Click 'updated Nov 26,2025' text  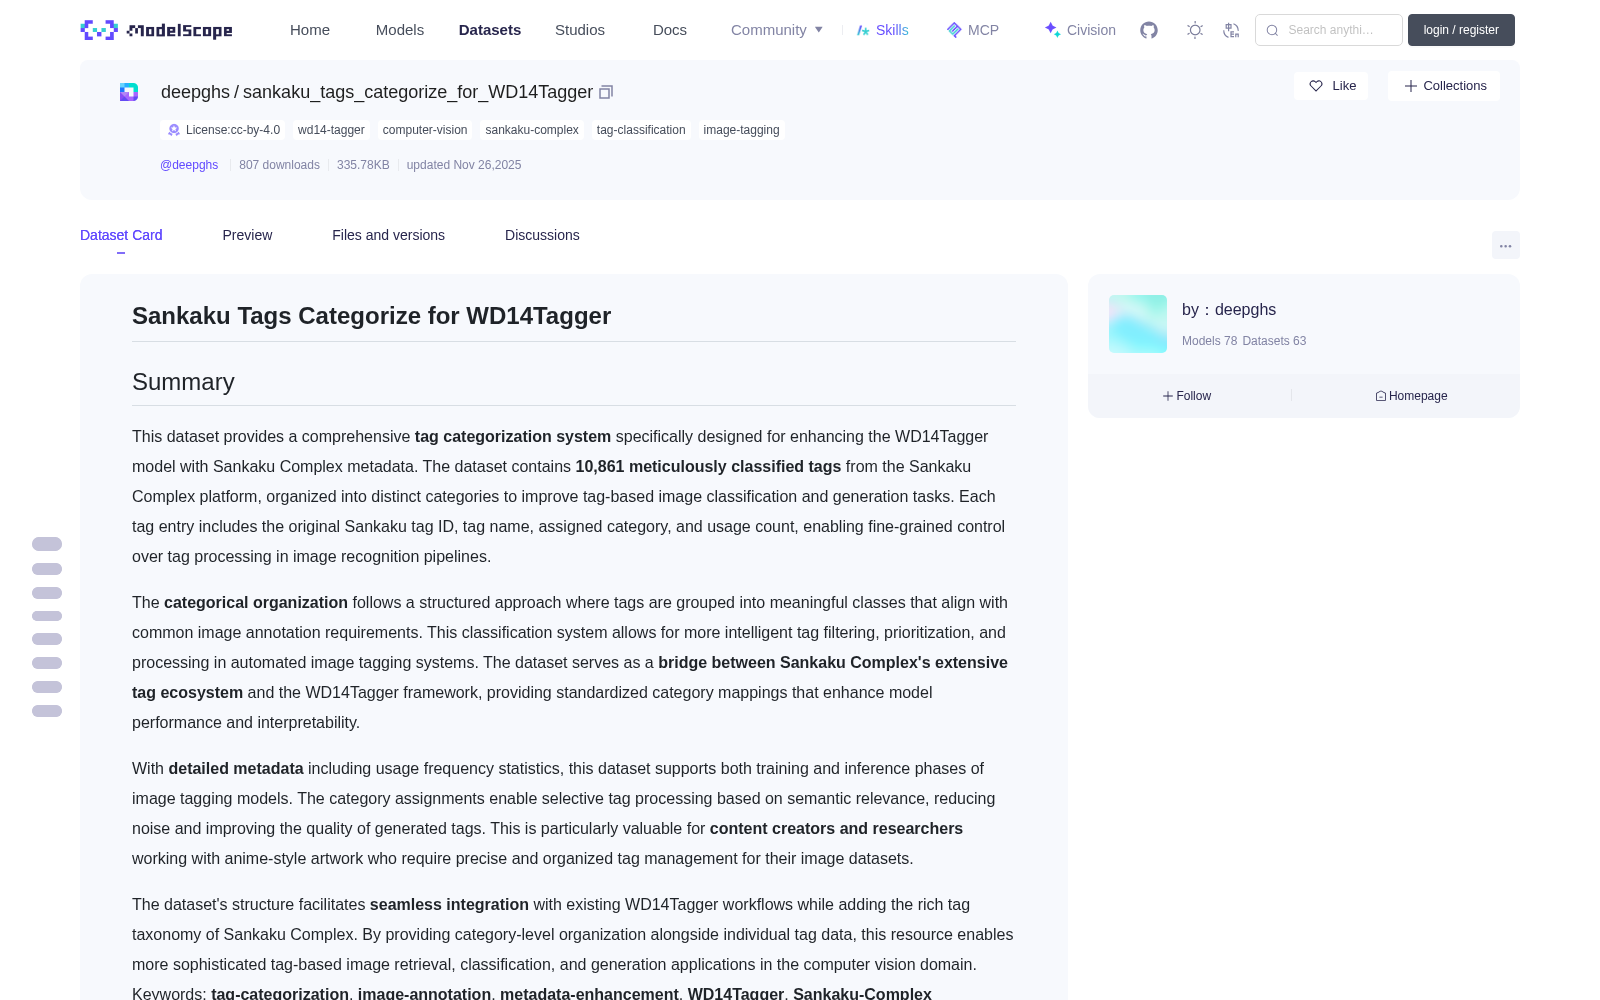coord(464,165)
